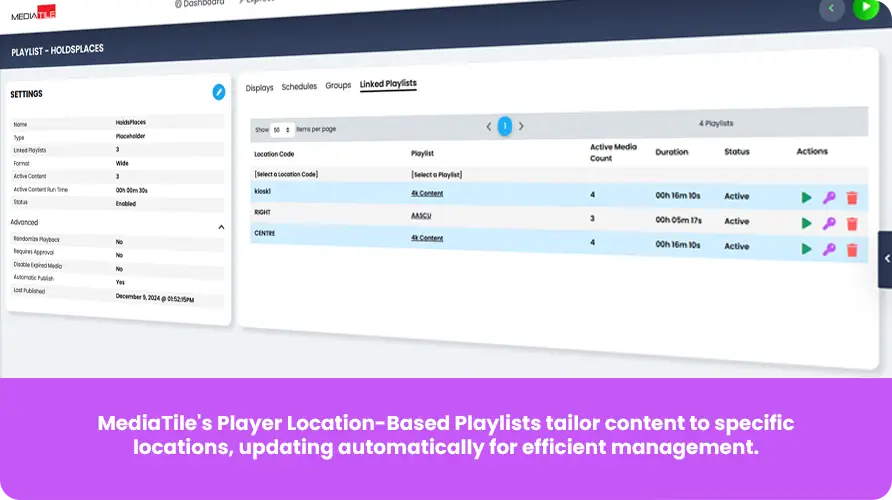Play the CENTRE row playlist

tap(806, 249)
